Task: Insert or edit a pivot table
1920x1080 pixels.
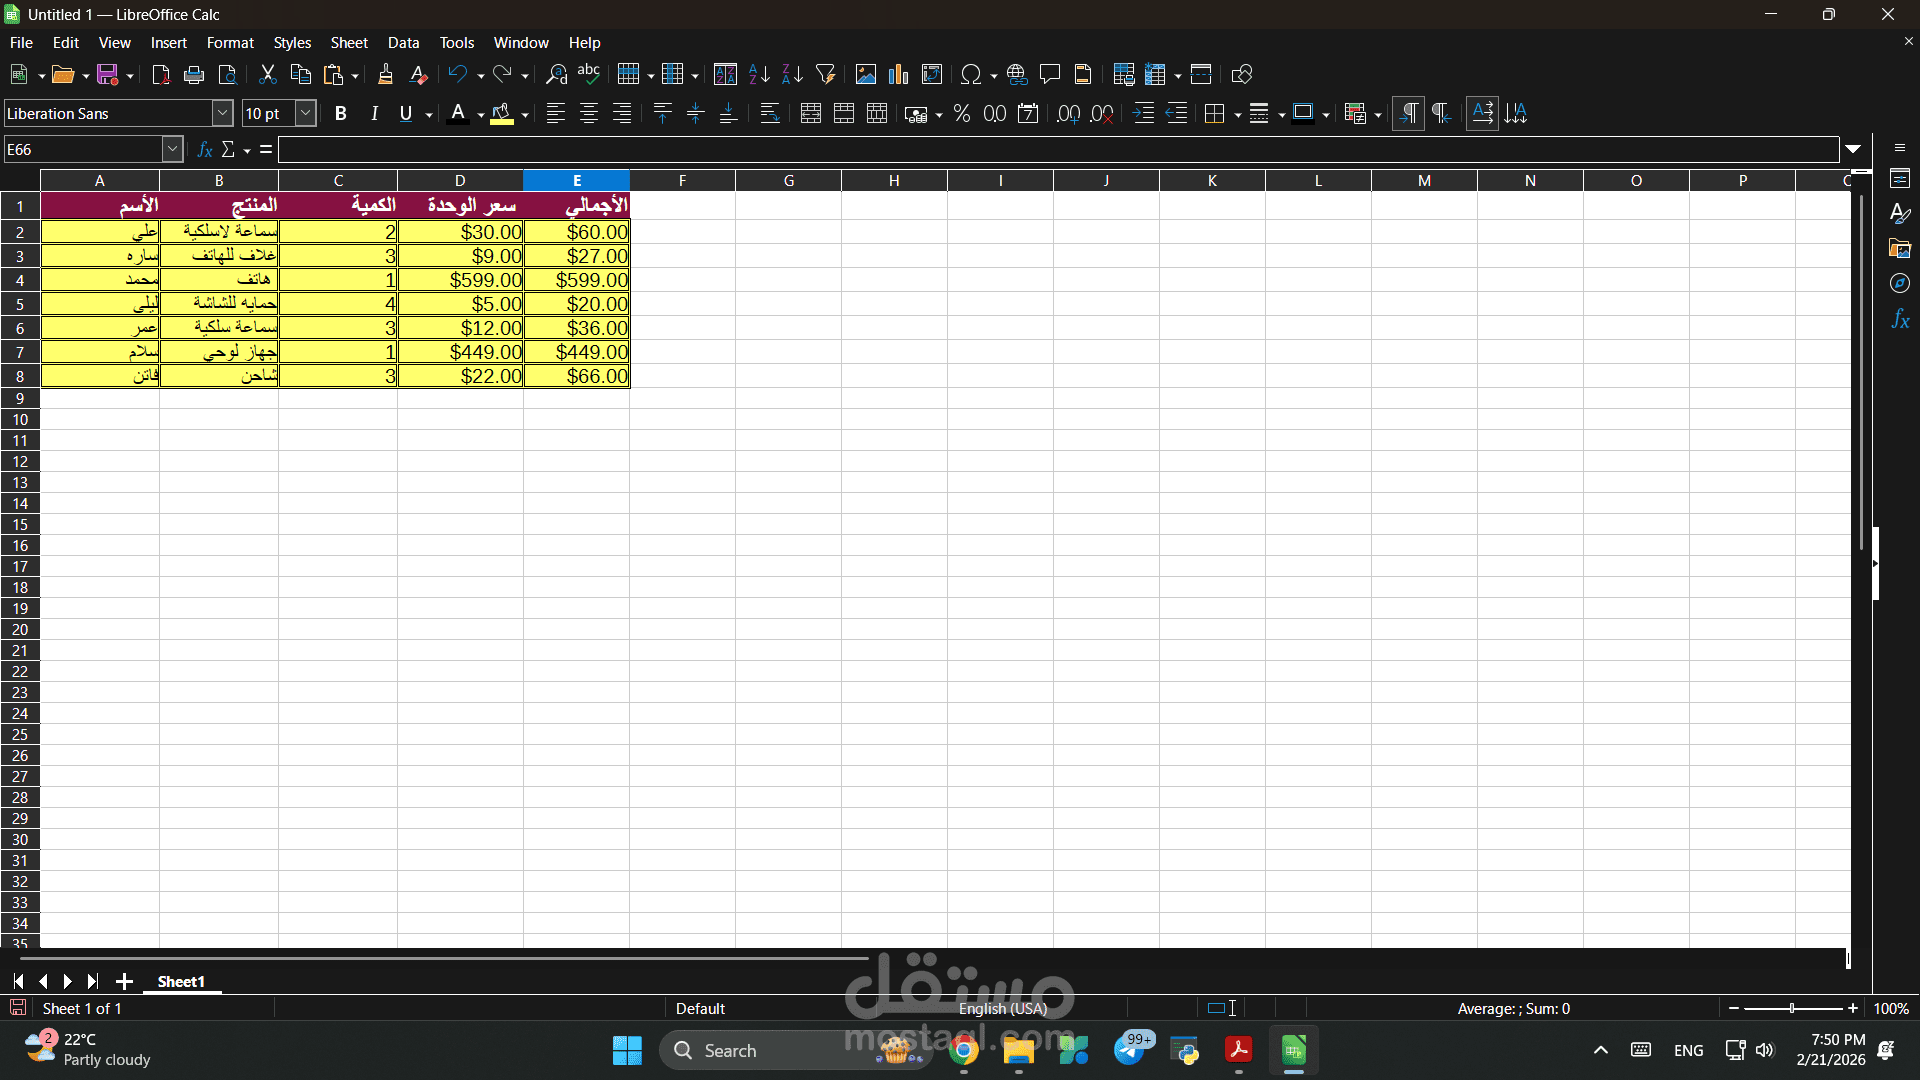Action: (x=932, y=74)
